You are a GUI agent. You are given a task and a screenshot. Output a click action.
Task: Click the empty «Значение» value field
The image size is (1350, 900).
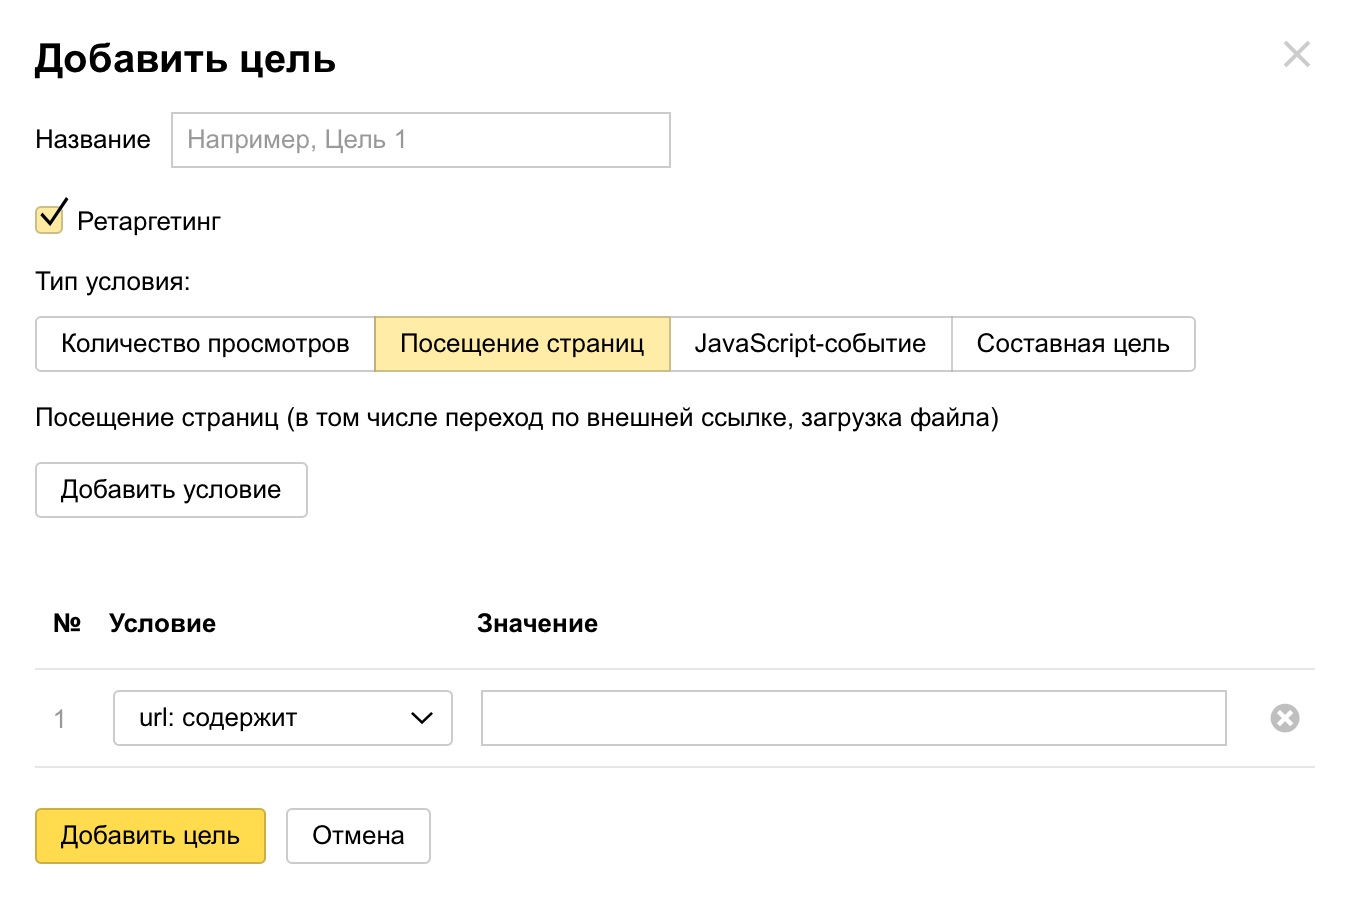(x=853, y=717)
